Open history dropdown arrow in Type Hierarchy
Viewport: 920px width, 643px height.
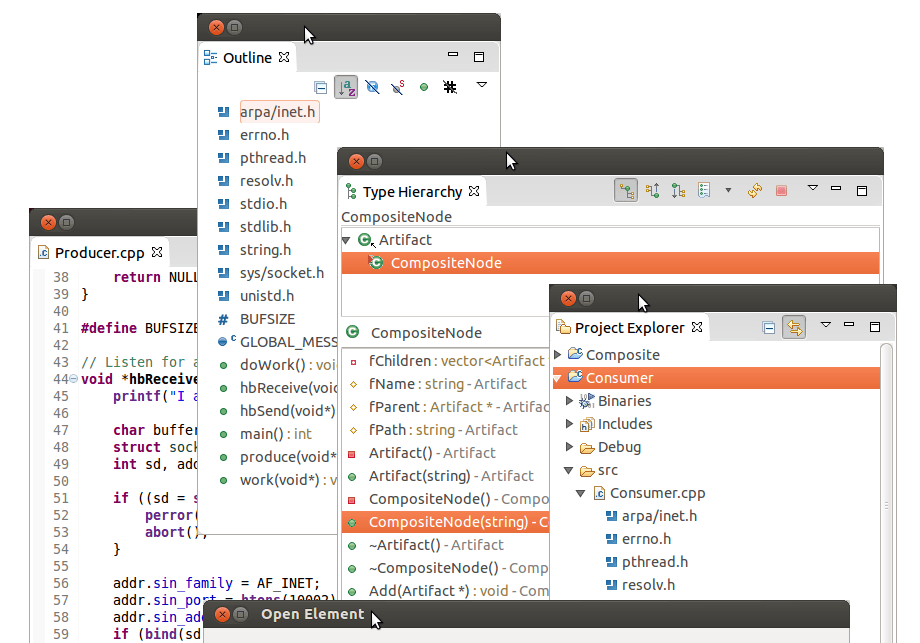tap(728, 190)
